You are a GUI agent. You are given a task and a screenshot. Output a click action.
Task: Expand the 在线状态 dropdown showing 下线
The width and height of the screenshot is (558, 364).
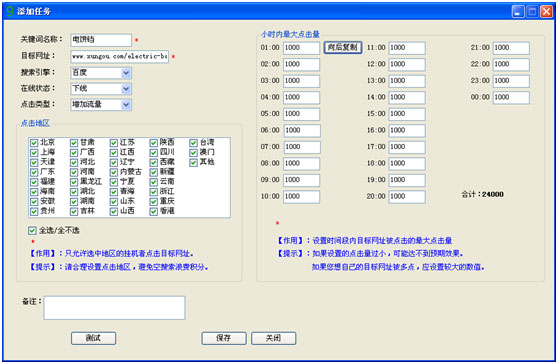(x=101, y=89)
